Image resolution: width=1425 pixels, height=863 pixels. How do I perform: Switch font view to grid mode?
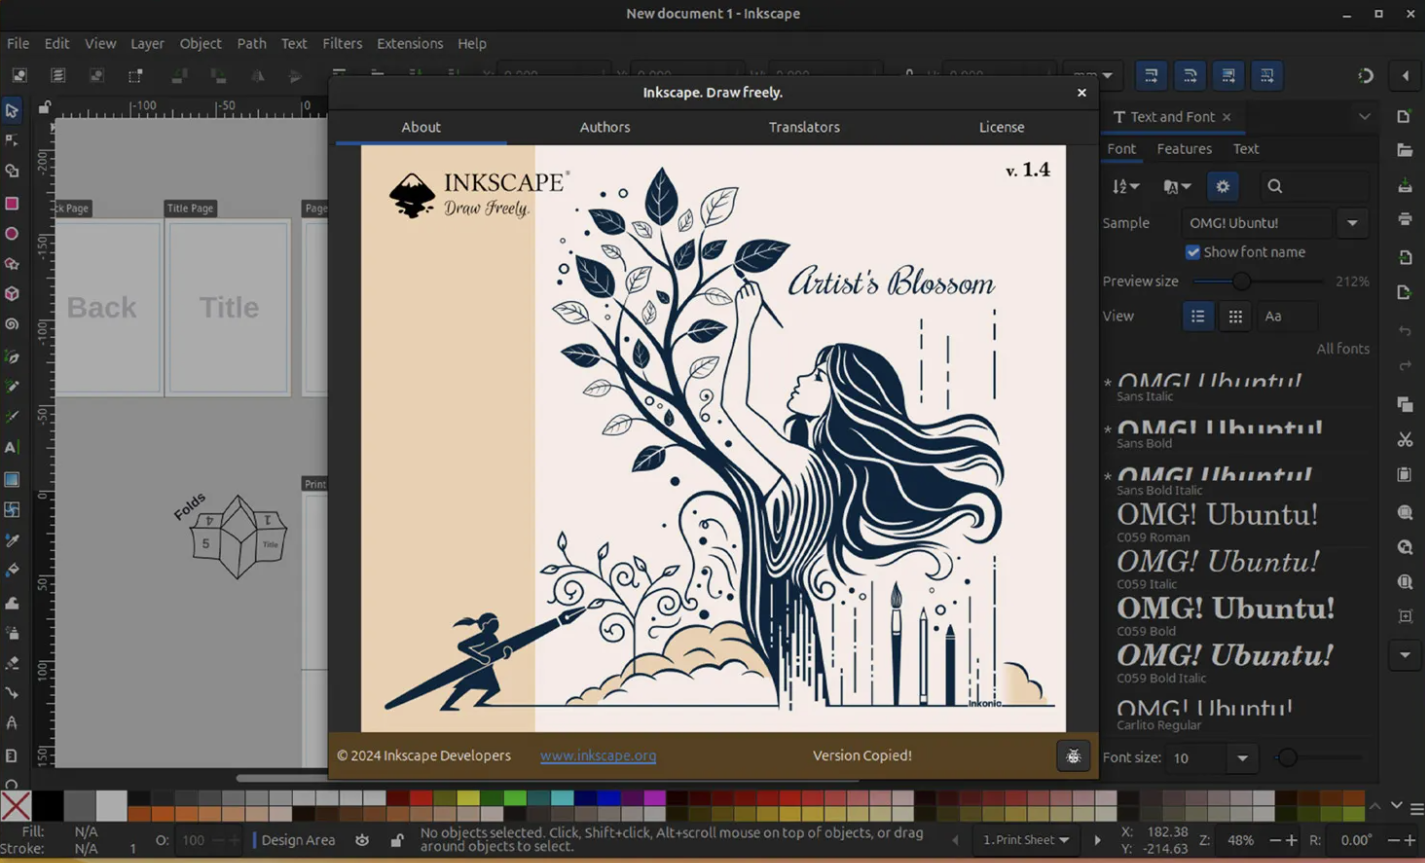[x=1235, y=316]
